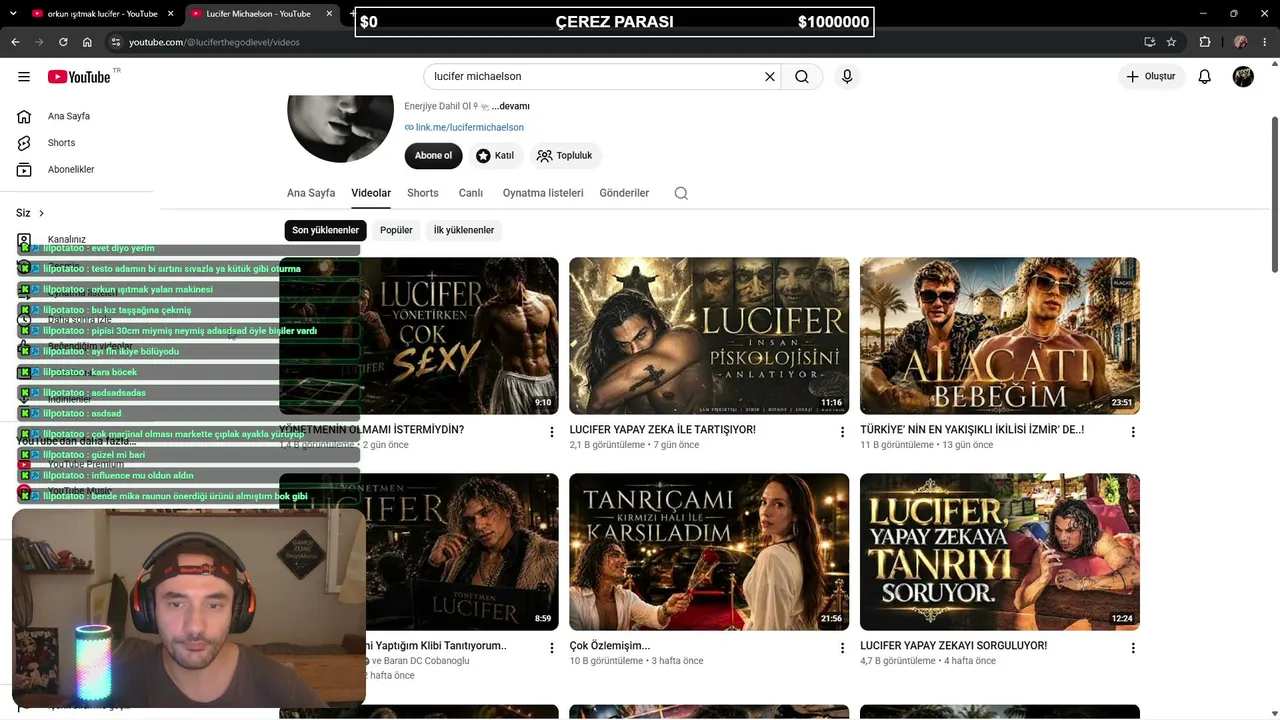
Task: Open the 'Çok Özlemişim...' video title
Action: click(610, 646)
